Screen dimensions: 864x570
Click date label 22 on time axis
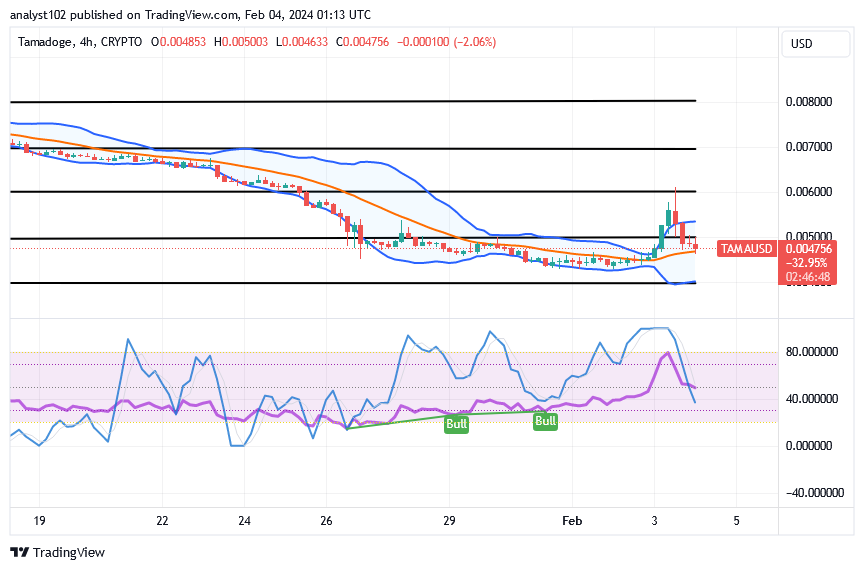coord(162,521)
